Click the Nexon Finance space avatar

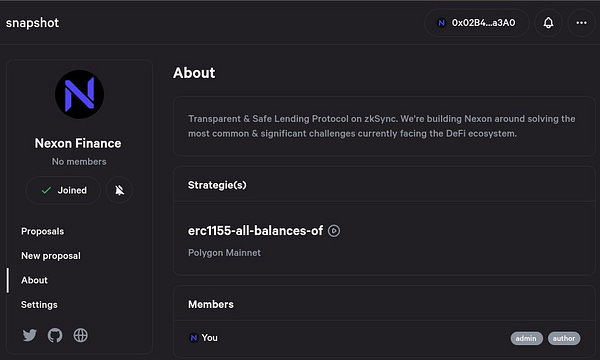[x=80, y=94]
